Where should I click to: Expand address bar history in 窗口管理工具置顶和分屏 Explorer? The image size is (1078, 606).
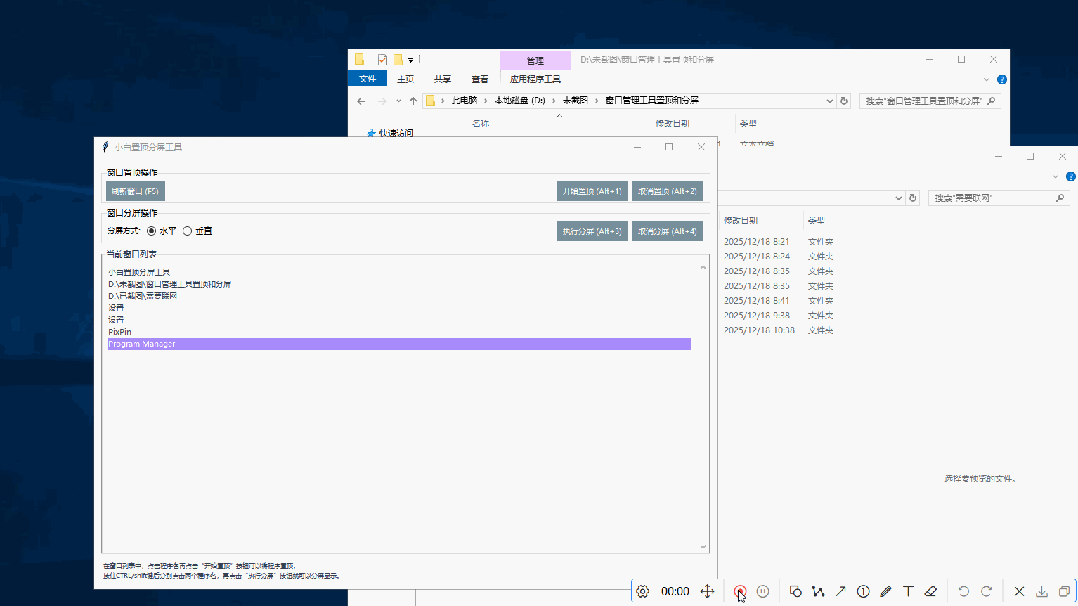pyautogui.click(x=829, y=101)
